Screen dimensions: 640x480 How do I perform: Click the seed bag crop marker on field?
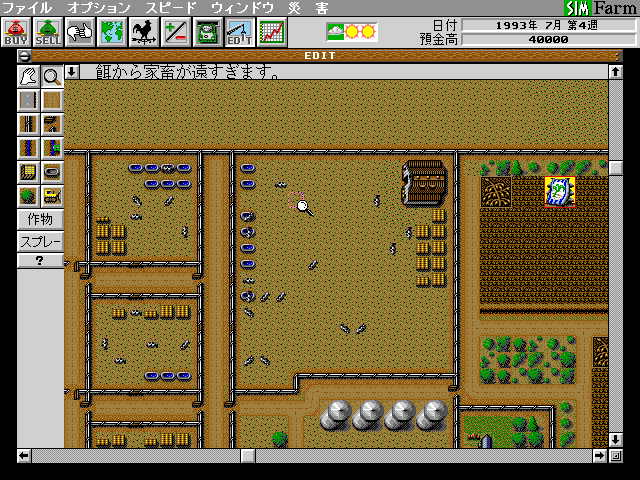click(x=560, y=192)
